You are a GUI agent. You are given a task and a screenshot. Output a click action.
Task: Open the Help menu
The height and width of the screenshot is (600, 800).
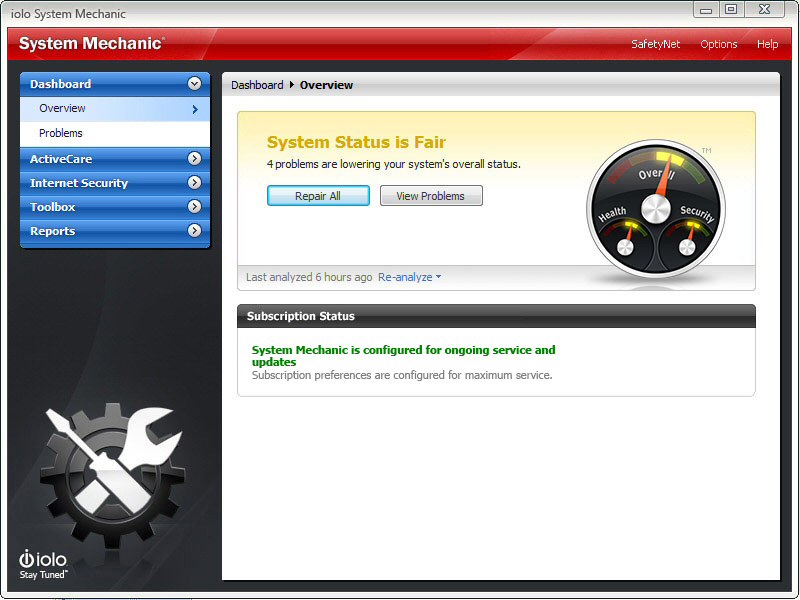(767, 44)
